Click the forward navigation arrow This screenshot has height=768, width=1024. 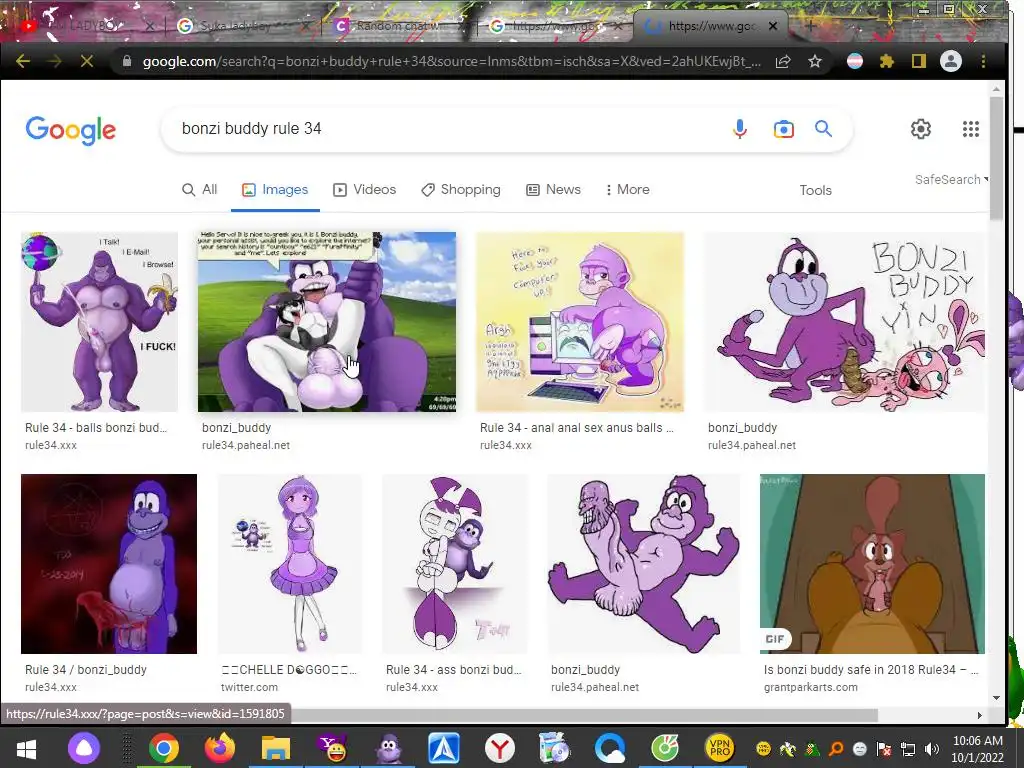55,61
